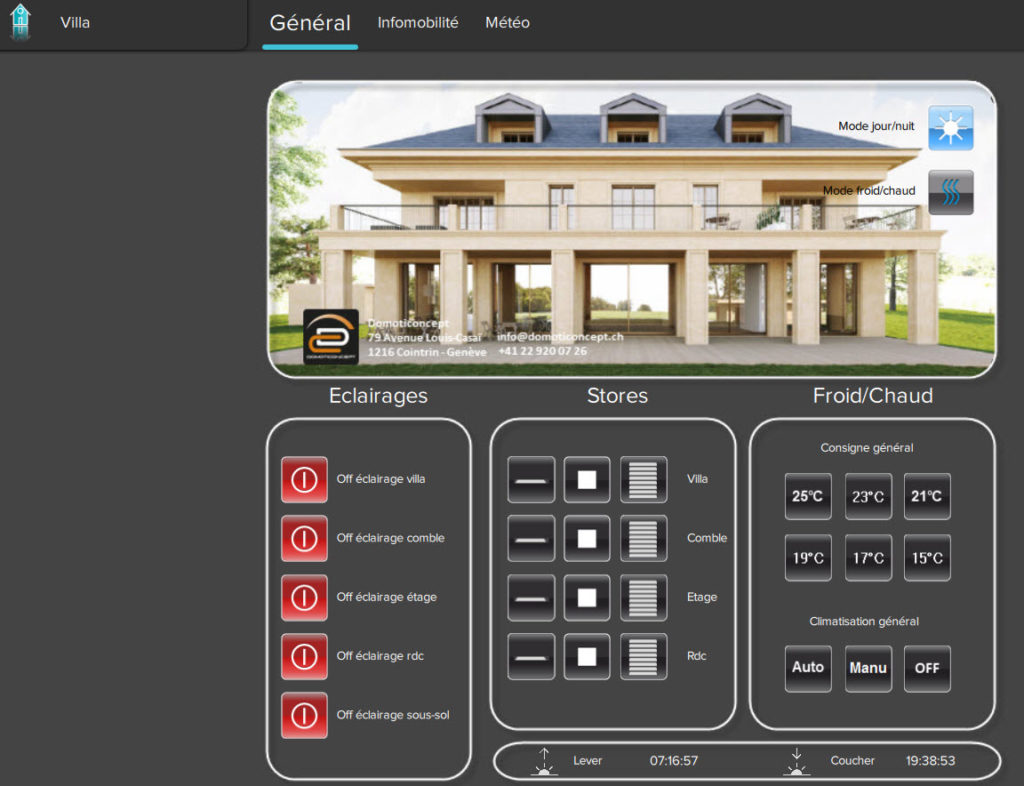Select 19°C temperature setpoint

point(808,558)
